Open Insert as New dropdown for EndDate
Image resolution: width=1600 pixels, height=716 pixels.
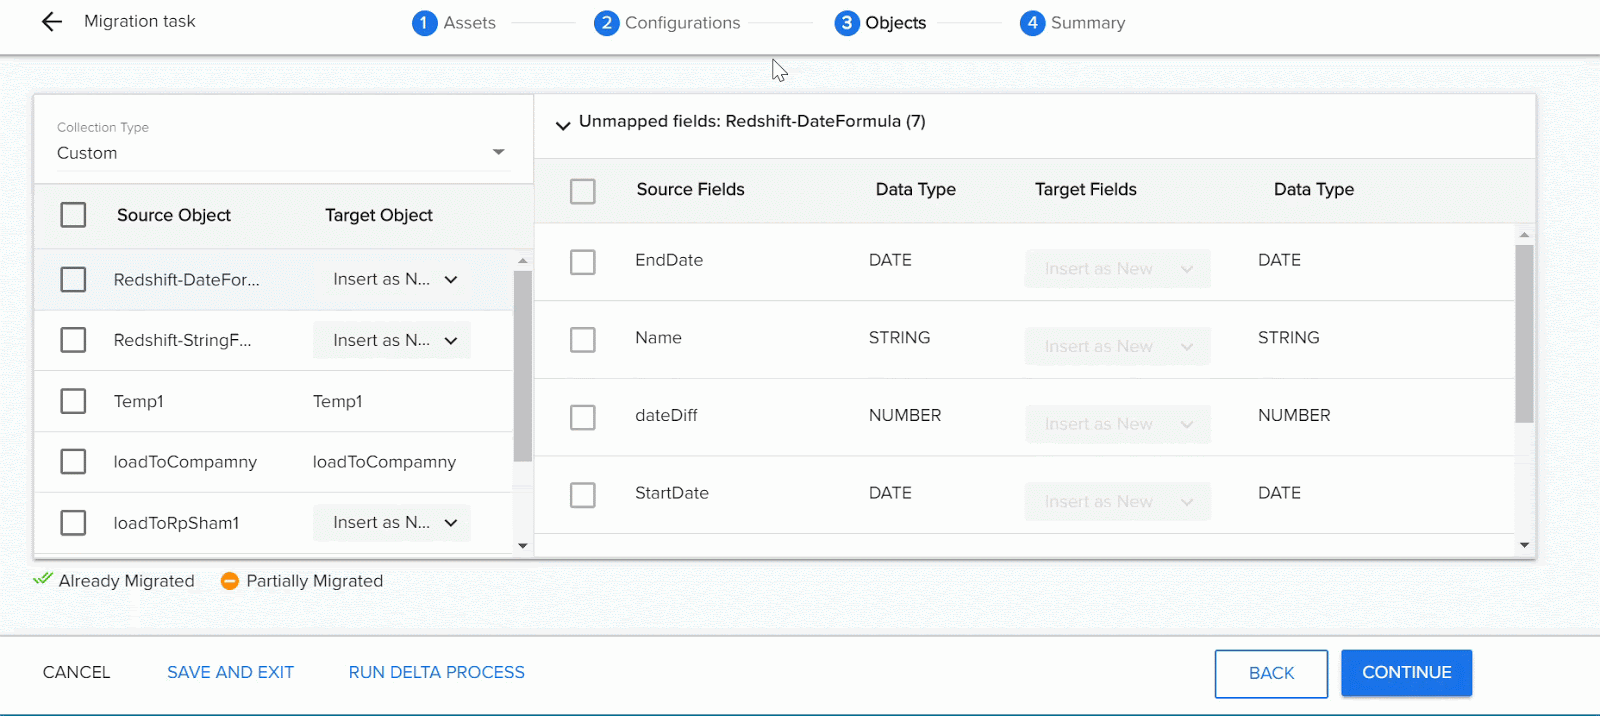pos(1117,269)
